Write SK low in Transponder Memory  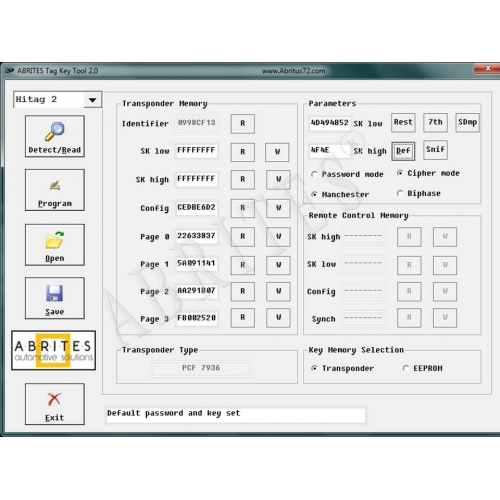tap(277, 152)
